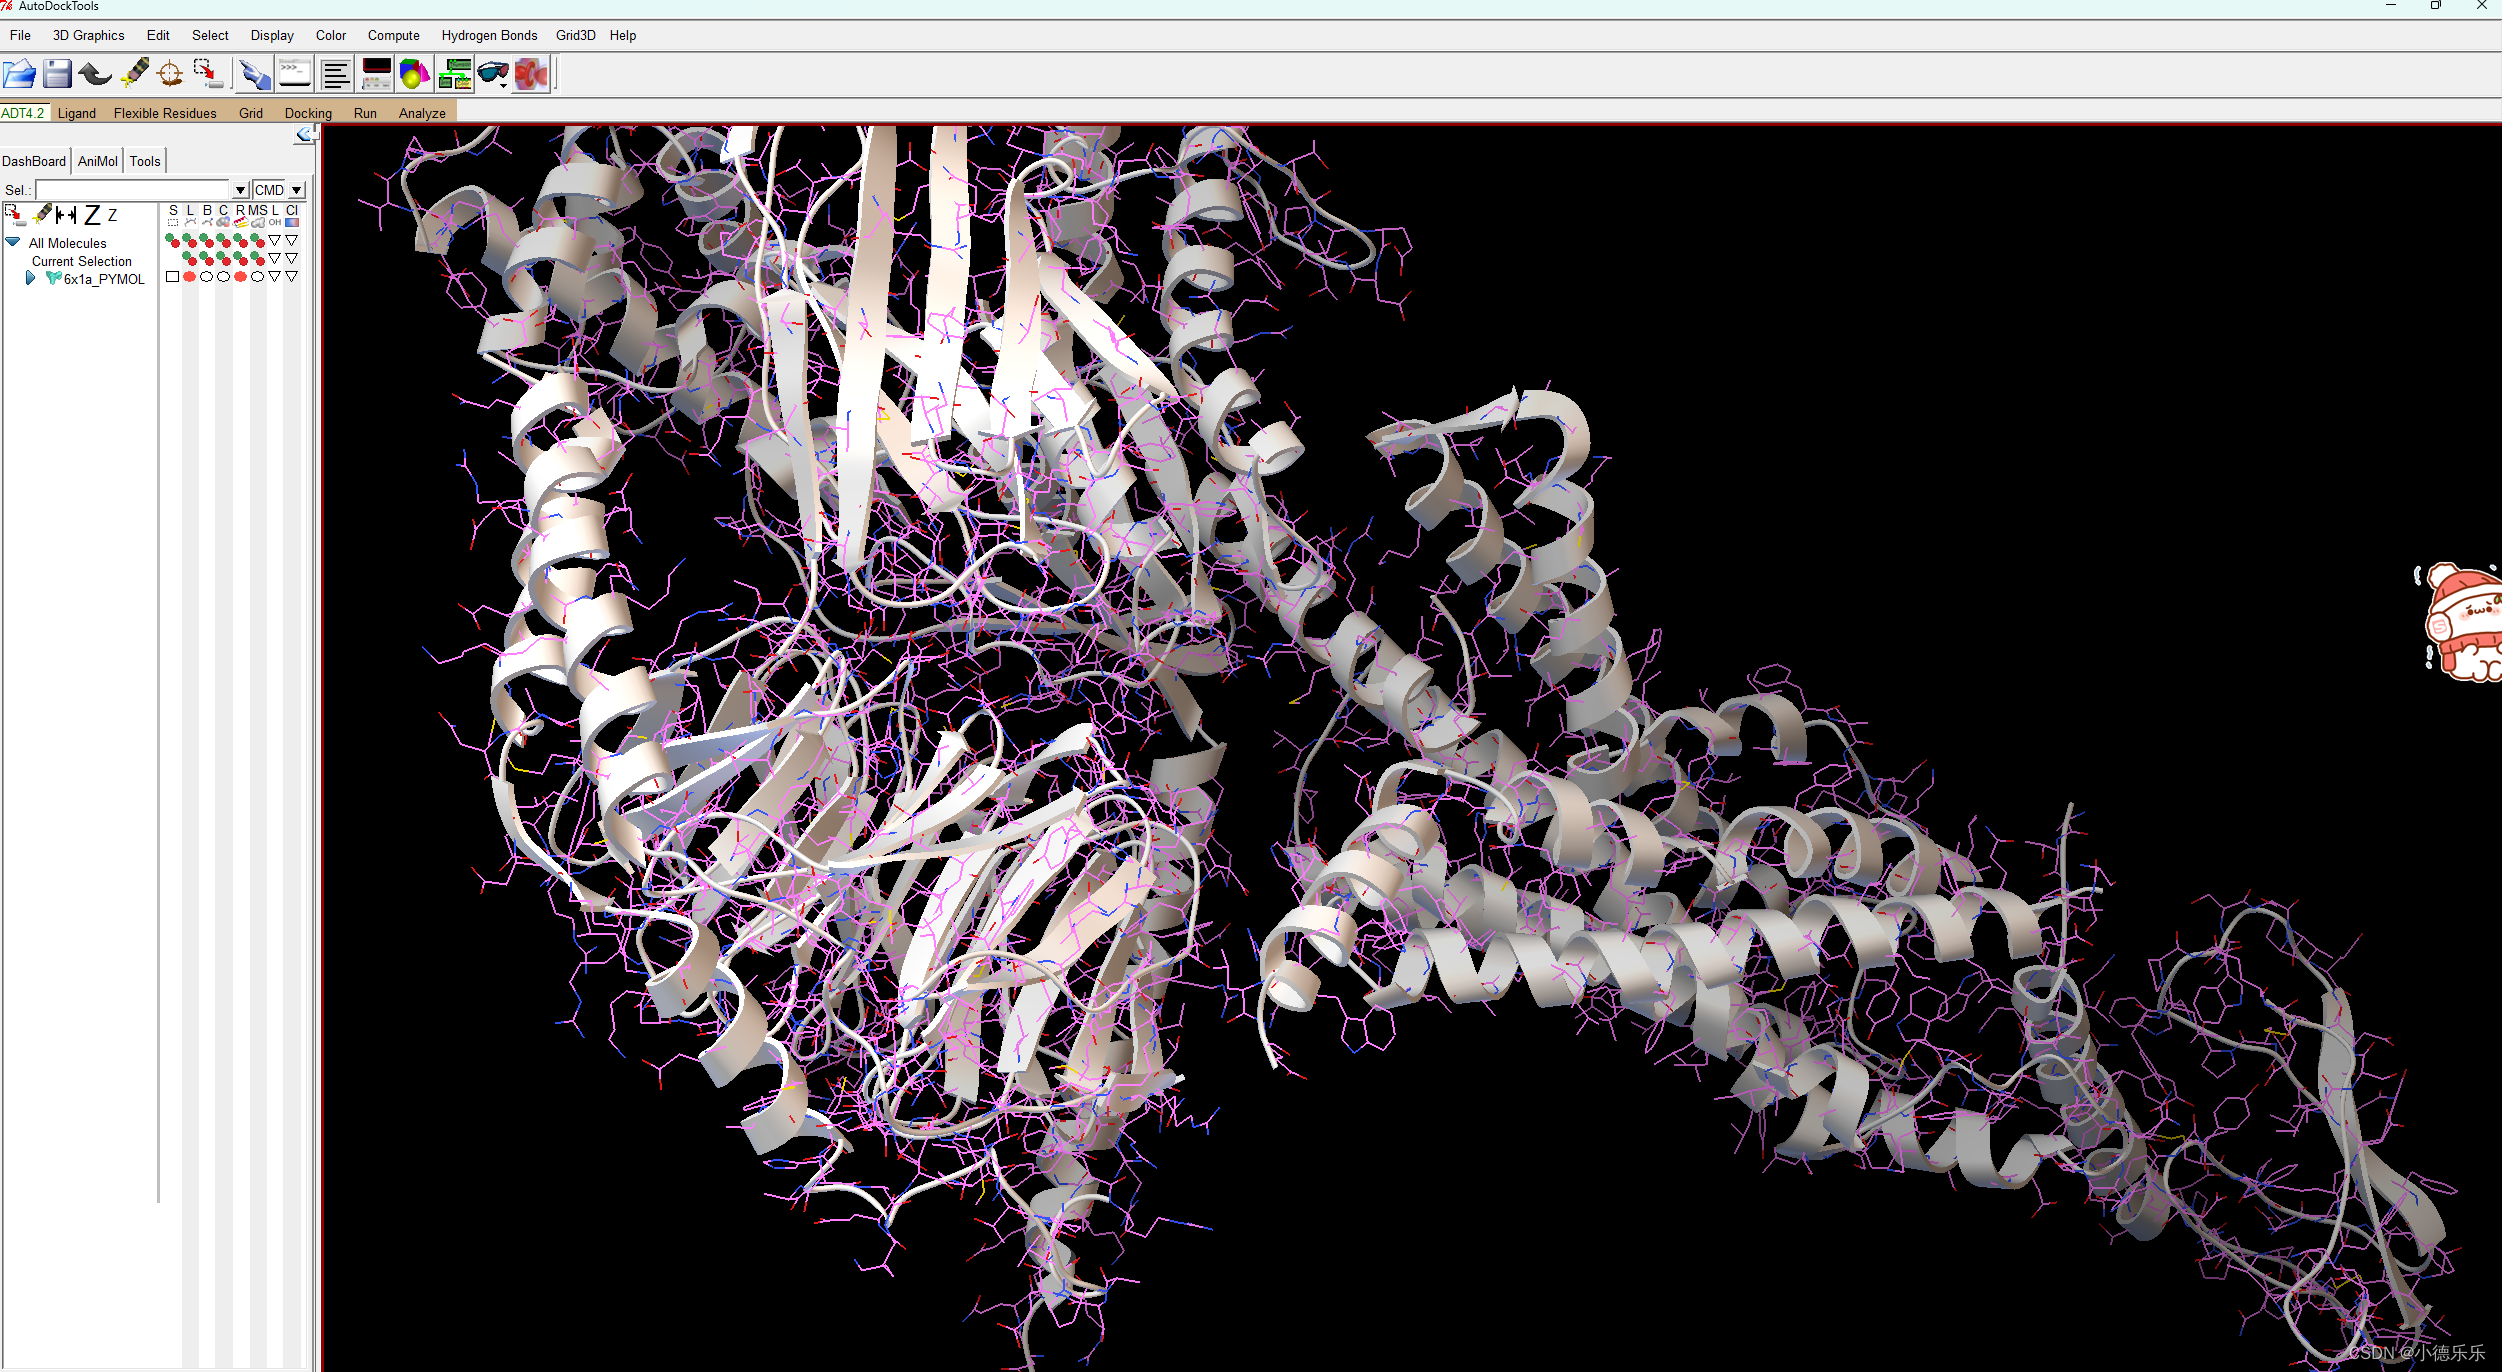
Task: Click the floppy disk save icon
Action: point(57,74)
